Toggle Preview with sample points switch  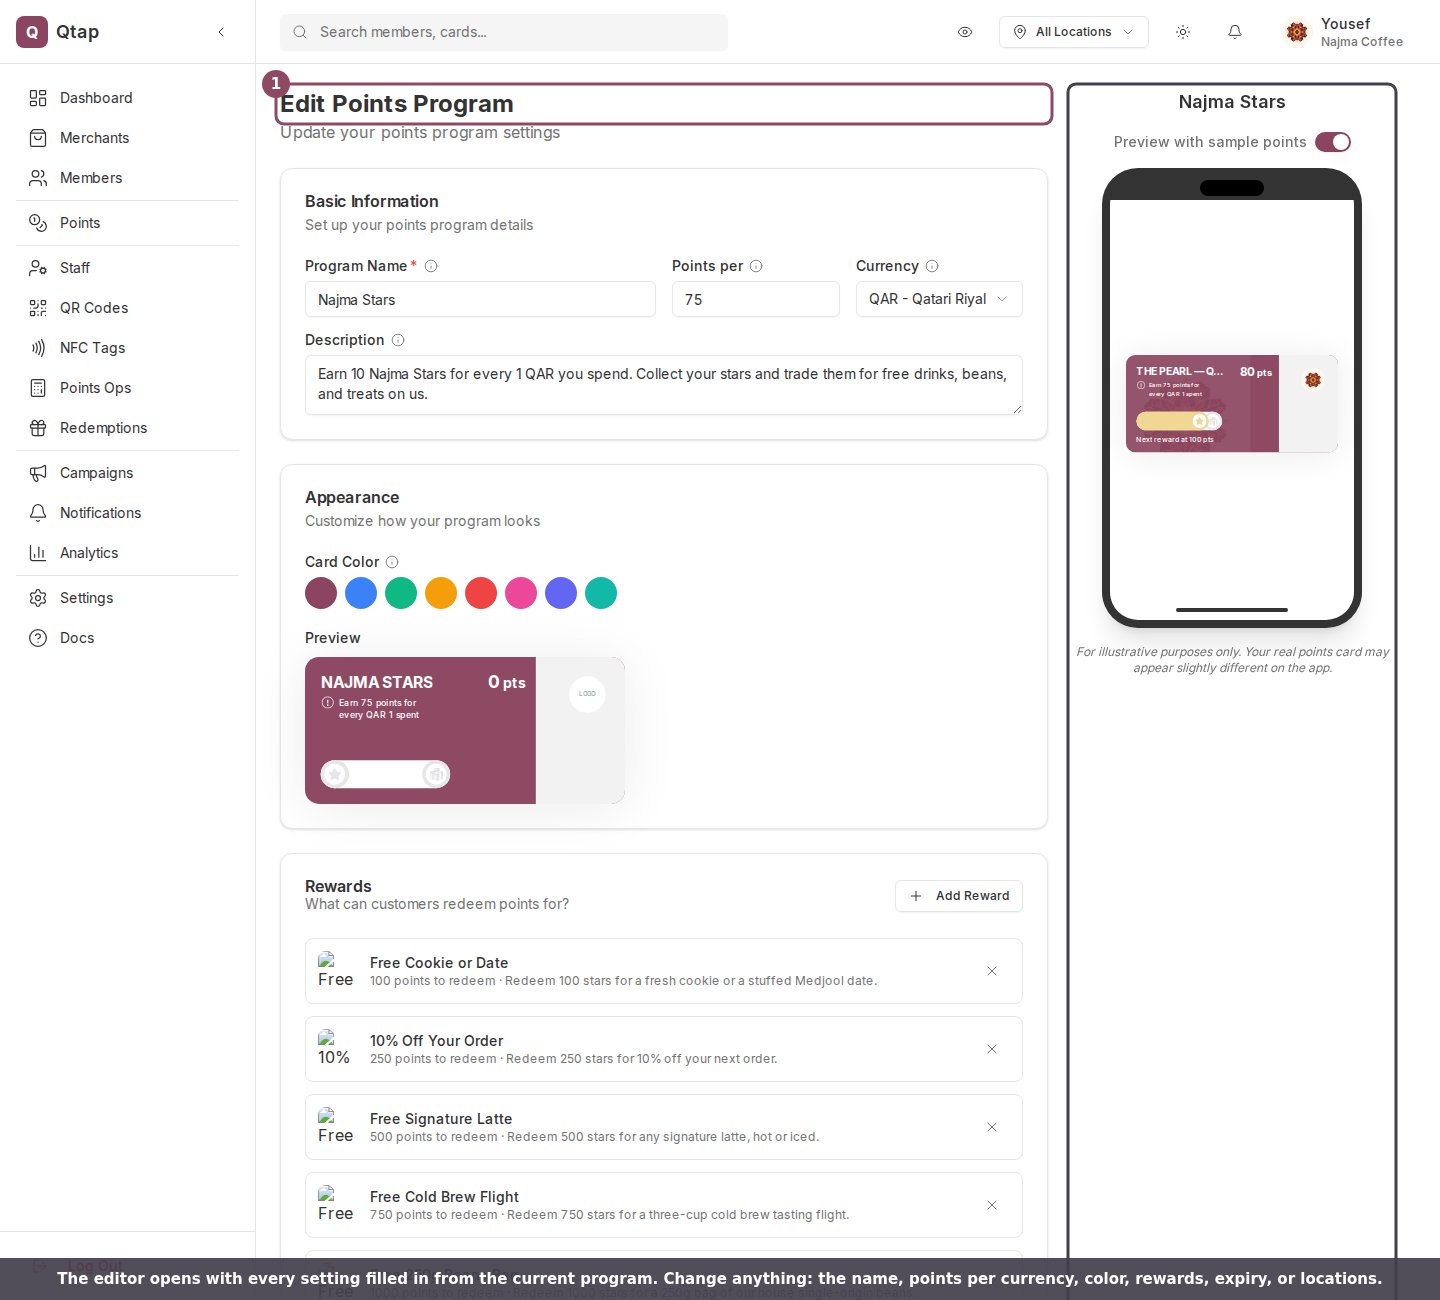point(1333,142)
